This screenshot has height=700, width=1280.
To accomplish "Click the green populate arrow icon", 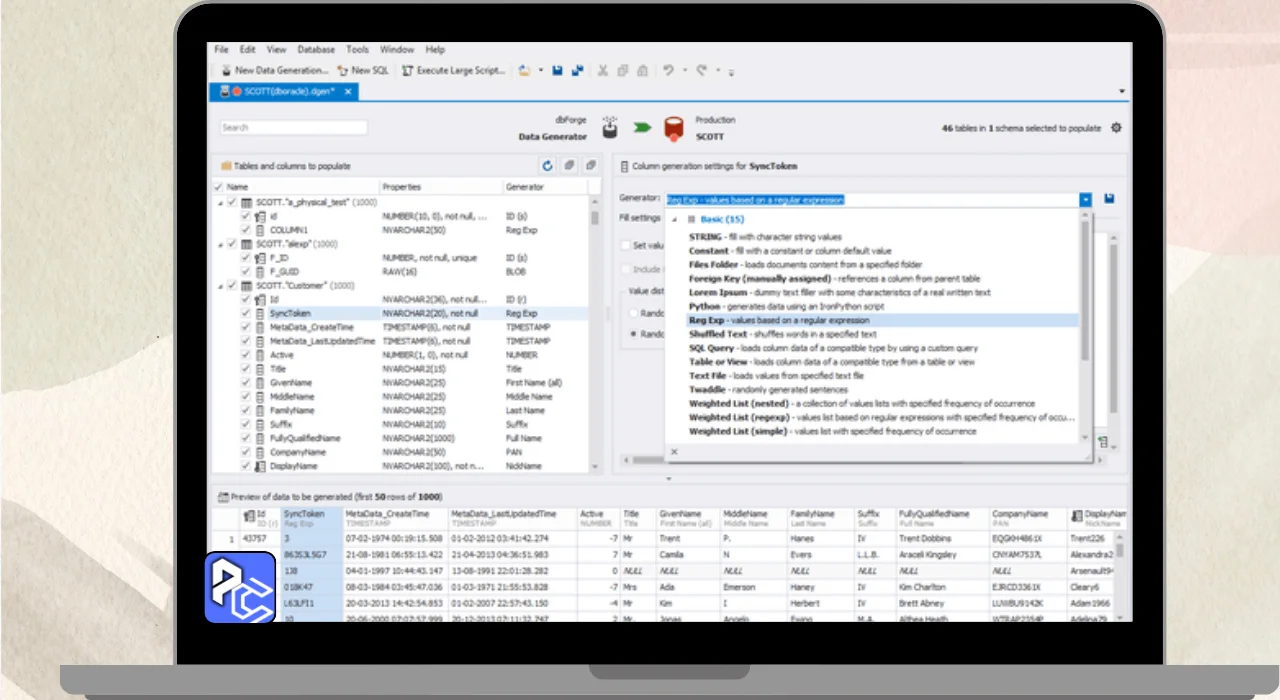I will coord(641,128).
